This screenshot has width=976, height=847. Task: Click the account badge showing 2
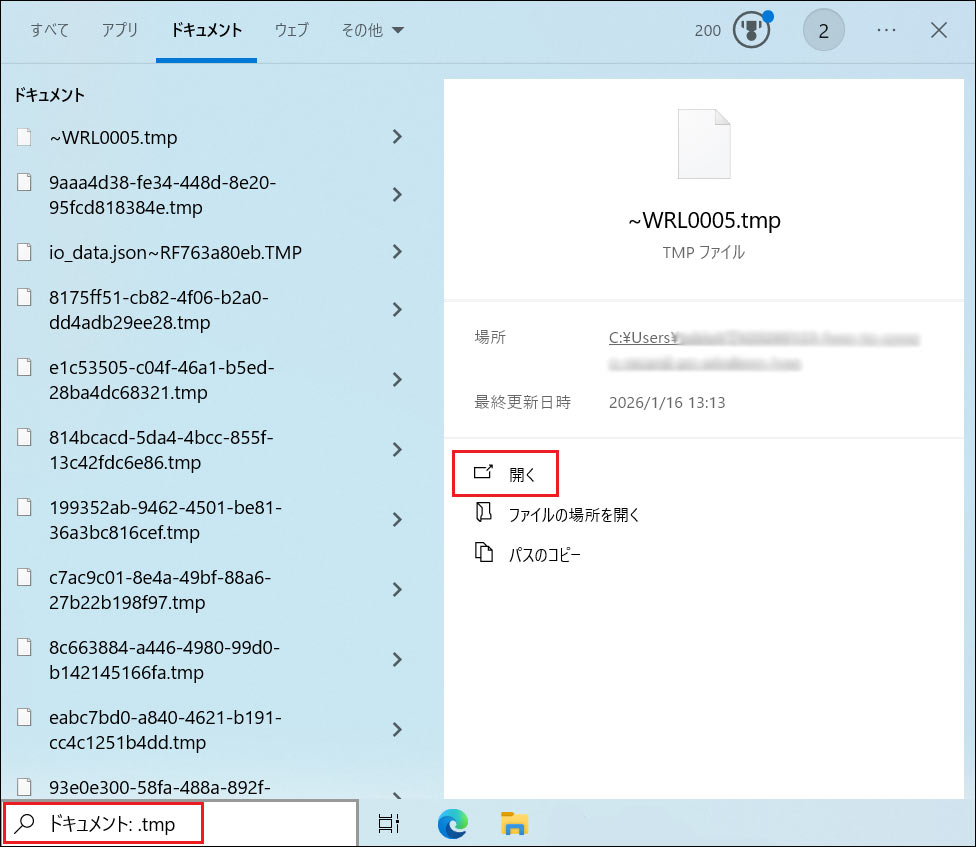tap(824, 30)
